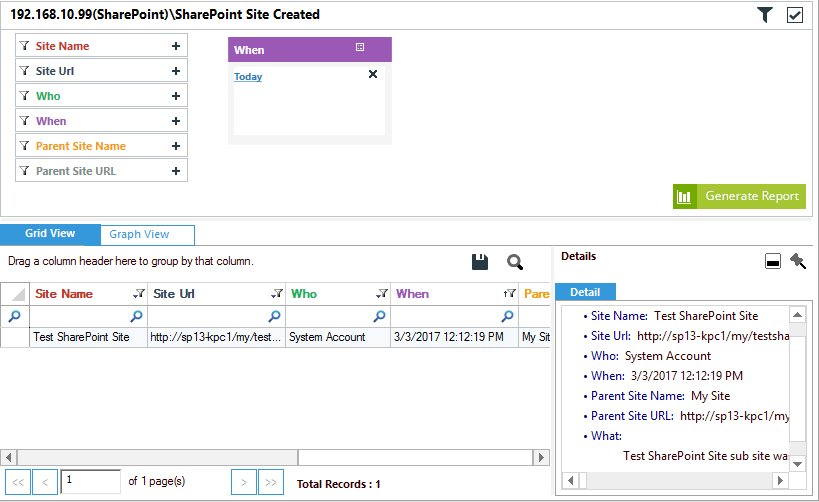Screen dimensions: 819x502
Task: Save grid data using floppy disk icon
Action: [479, 262]
